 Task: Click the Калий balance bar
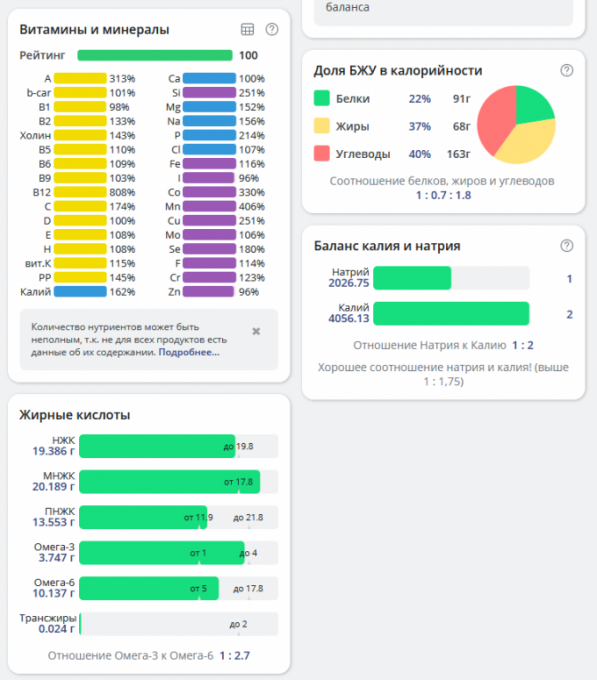click(451, 314)
